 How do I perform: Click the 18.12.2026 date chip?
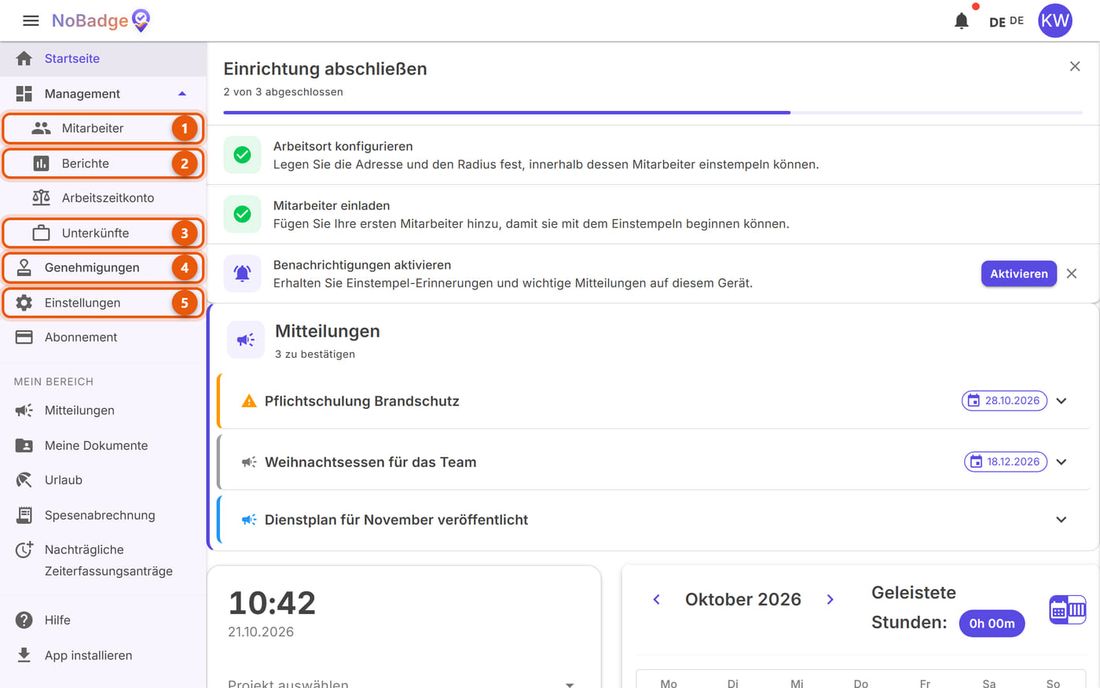click(x=1005, y=461)
